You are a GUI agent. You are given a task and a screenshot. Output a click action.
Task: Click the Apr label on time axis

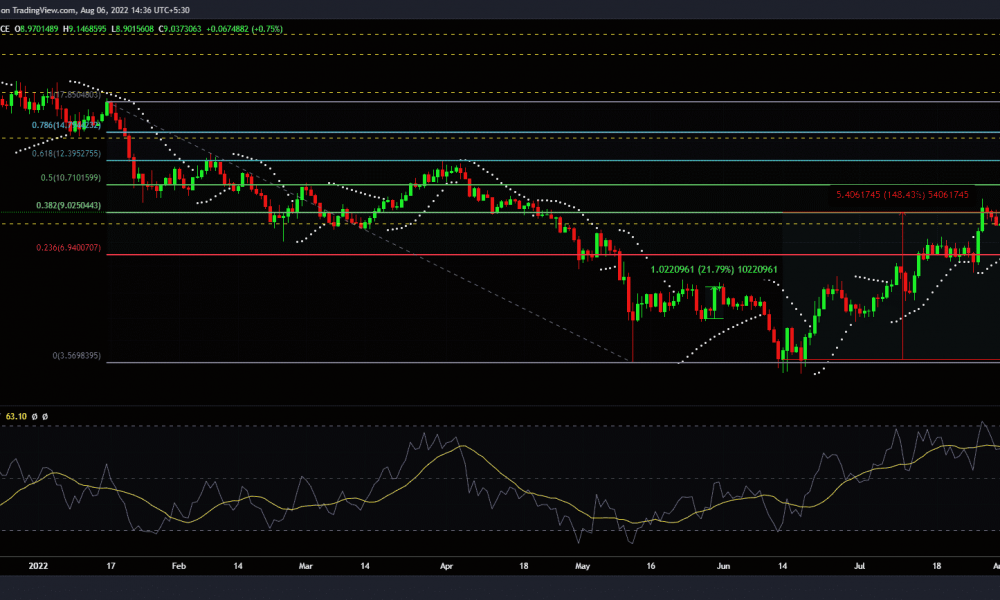click(x=446, y=566)
